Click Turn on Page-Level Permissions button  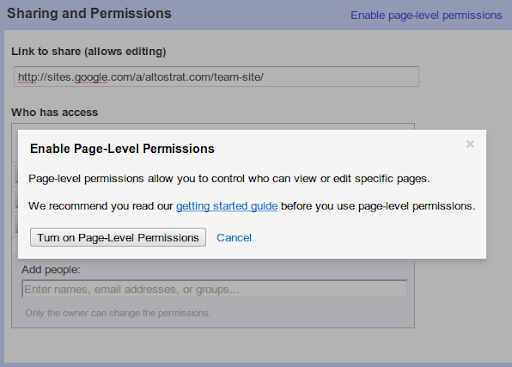pos(118,237)
